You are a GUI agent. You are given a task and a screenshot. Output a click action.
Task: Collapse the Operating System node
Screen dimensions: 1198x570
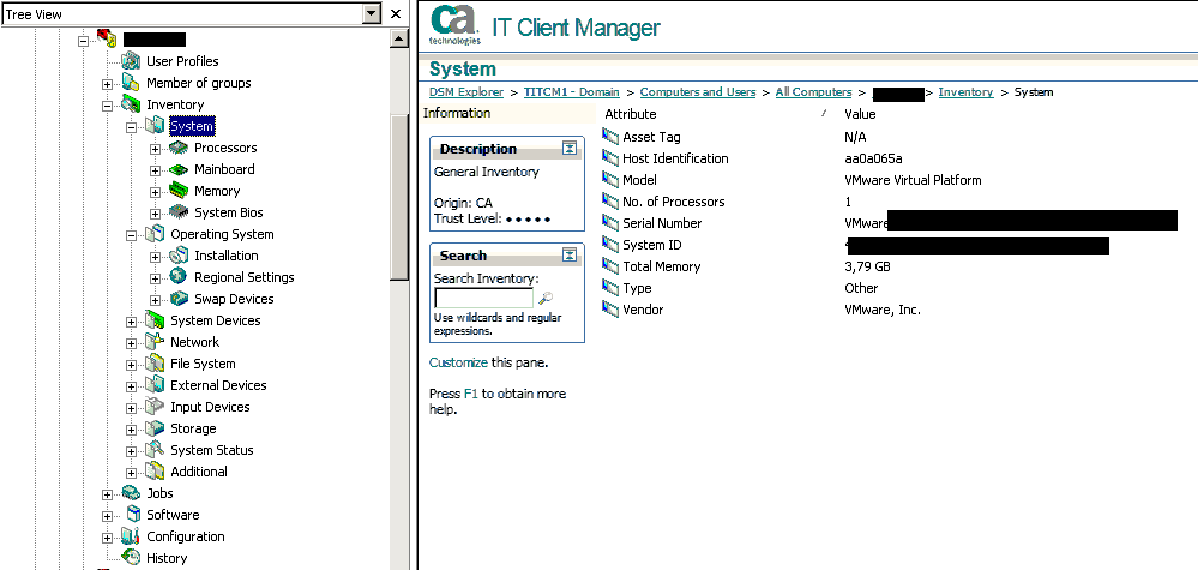tap(131, 235)
